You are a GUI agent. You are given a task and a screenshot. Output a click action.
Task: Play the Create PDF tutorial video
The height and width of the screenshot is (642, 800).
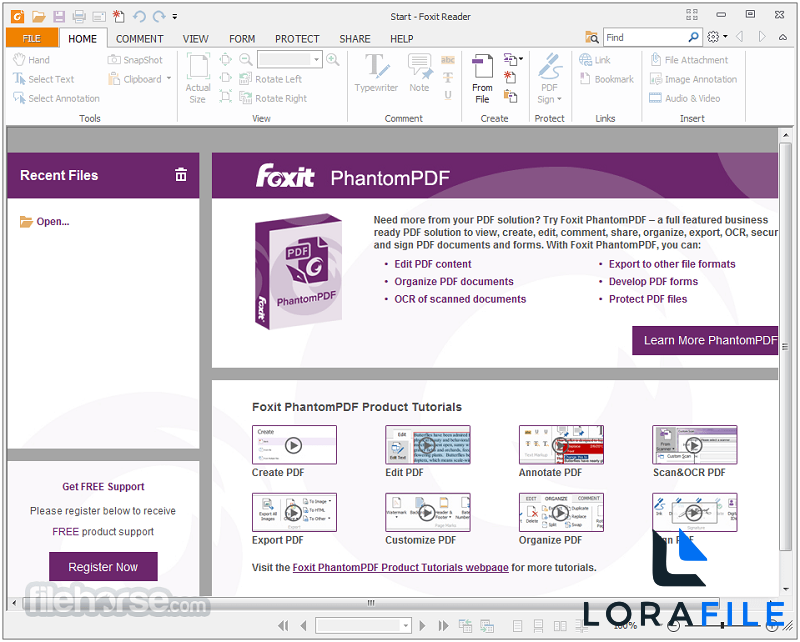point(294,445)
